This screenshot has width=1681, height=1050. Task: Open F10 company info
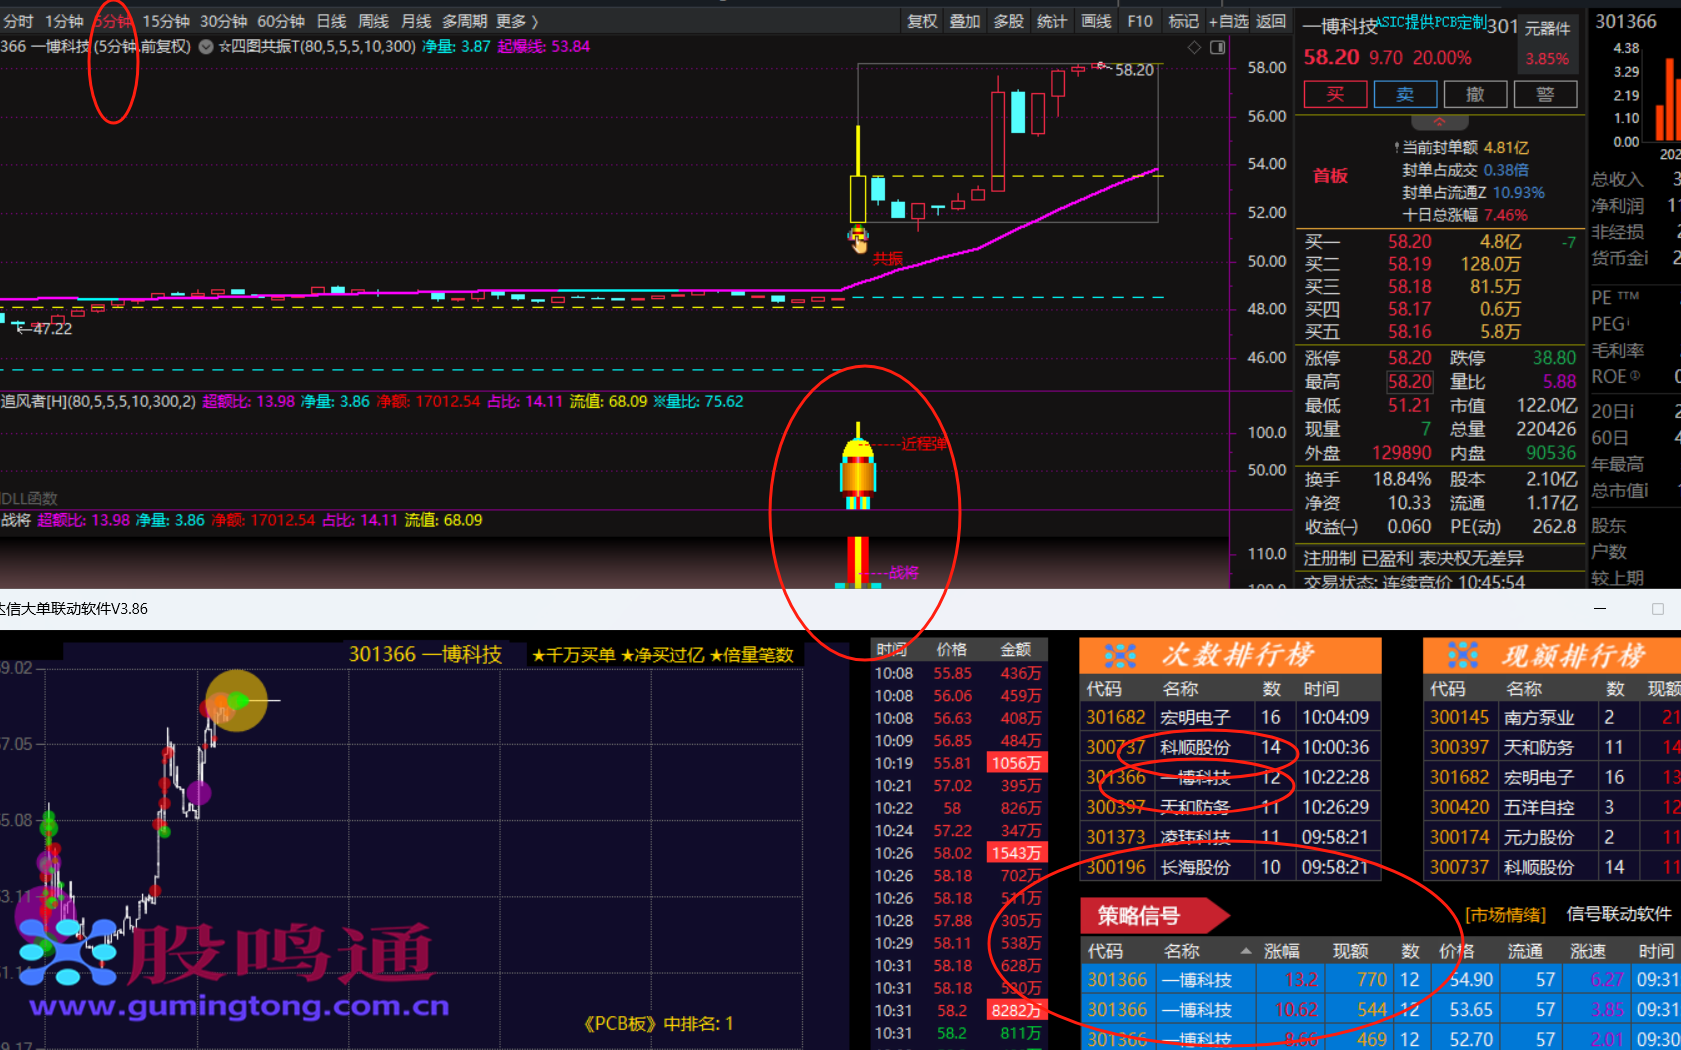[x=1140, y=21]
